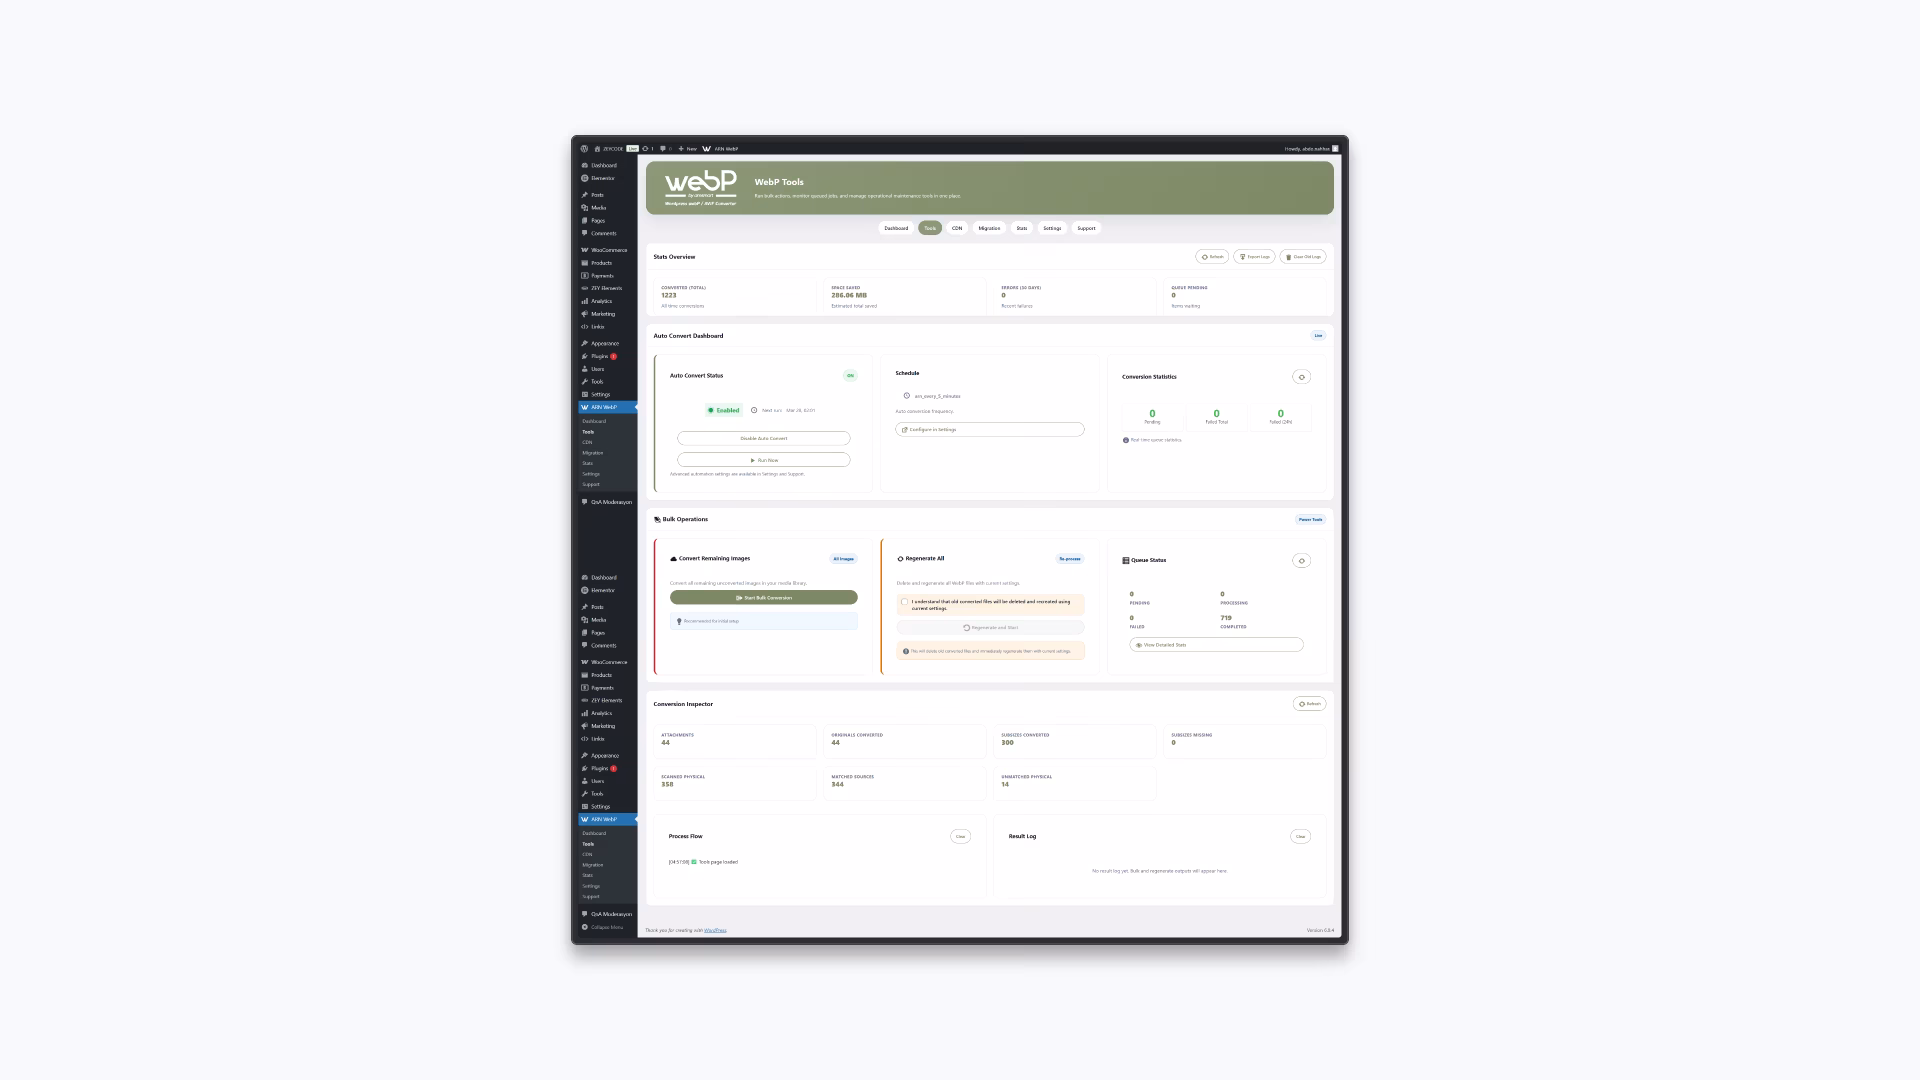Open the updates icon in admin bar
This screenshot has height=1080, width=1920.
[x=647, y=148]
